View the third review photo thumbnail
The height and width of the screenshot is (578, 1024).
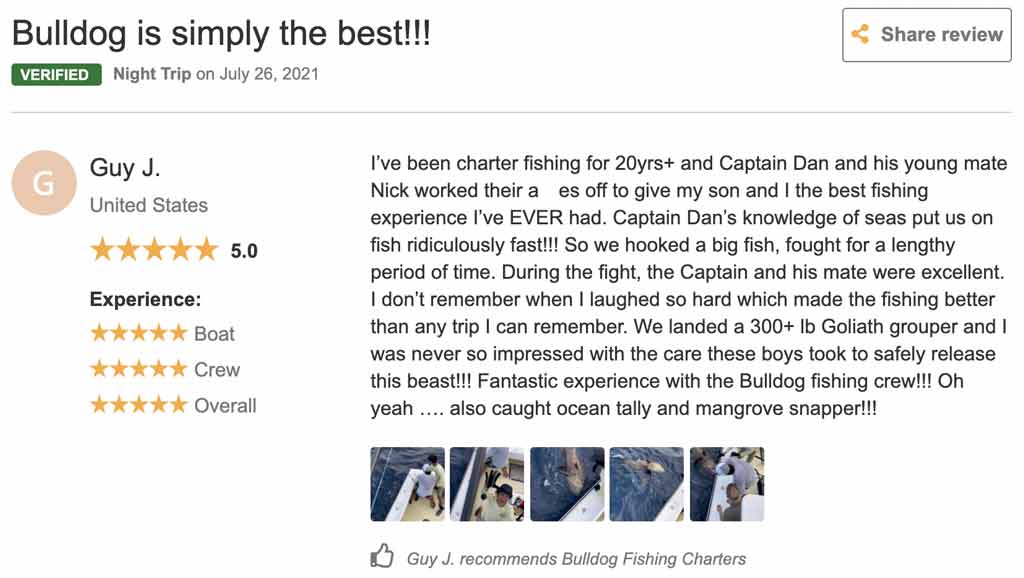(567, 484)
